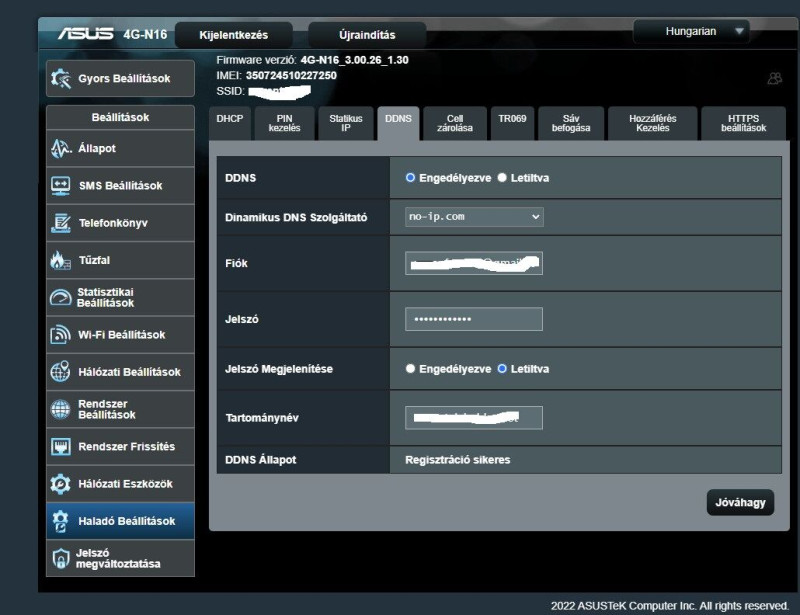Go to Hálózati Eszközök

coord(120,484)
